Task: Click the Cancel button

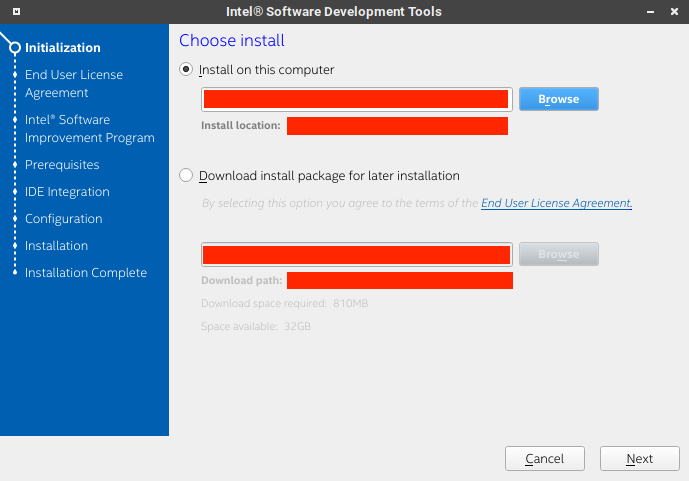Action: (x=544, y=459)
